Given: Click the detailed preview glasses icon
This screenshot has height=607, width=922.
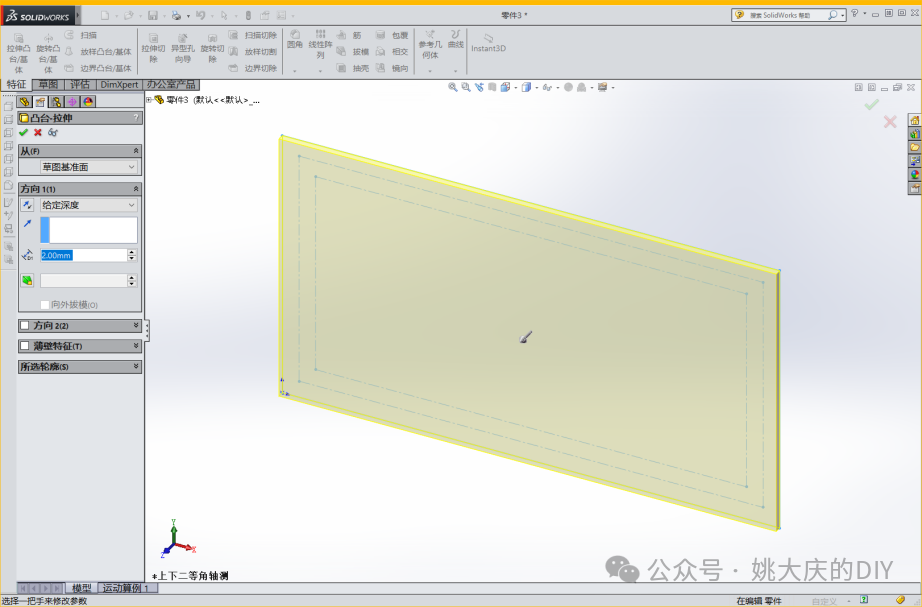Looking at the screenshot, I should tap(53, 132).
